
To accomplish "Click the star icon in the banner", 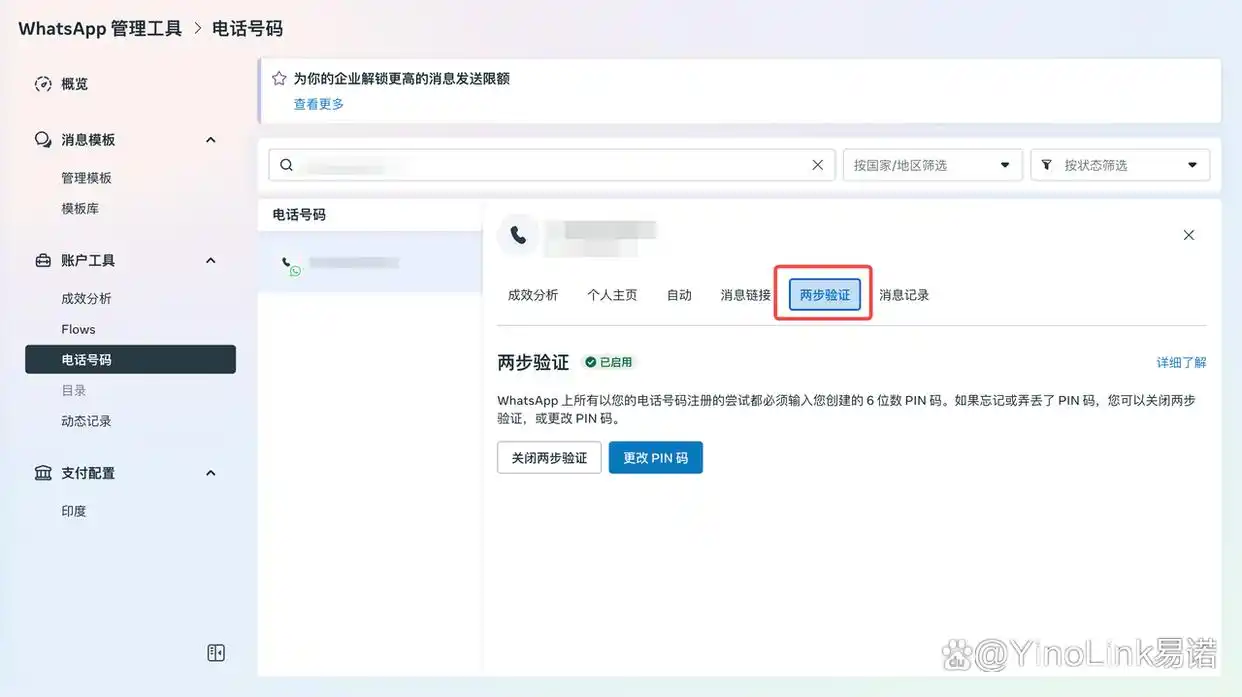I will (x=280, y=78).
